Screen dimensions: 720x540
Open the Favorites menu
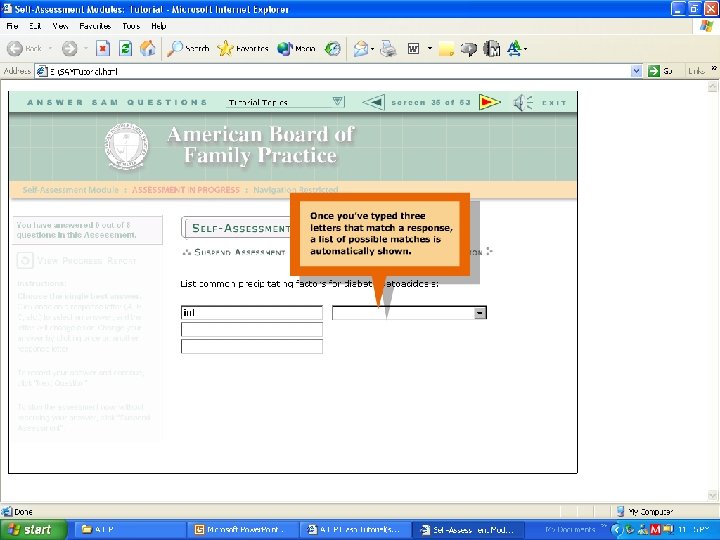point(95,26)
